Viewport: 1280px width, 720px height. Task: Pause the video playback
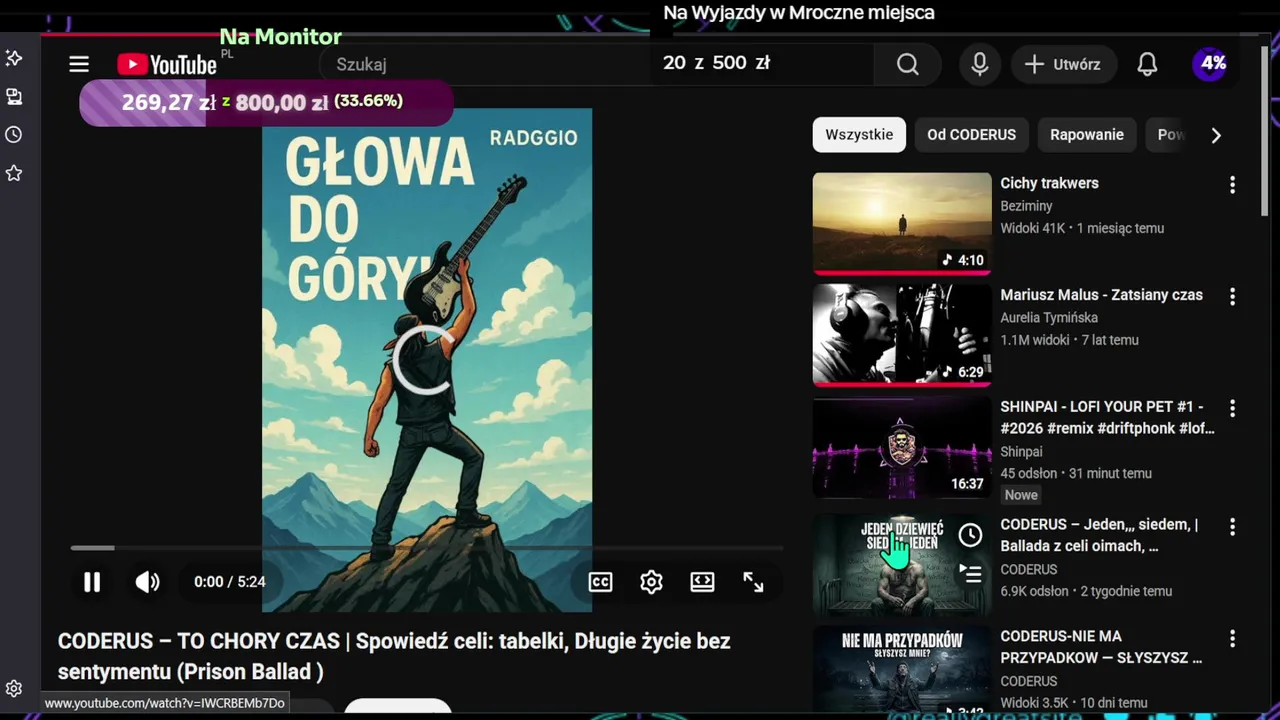coord(91,582)
